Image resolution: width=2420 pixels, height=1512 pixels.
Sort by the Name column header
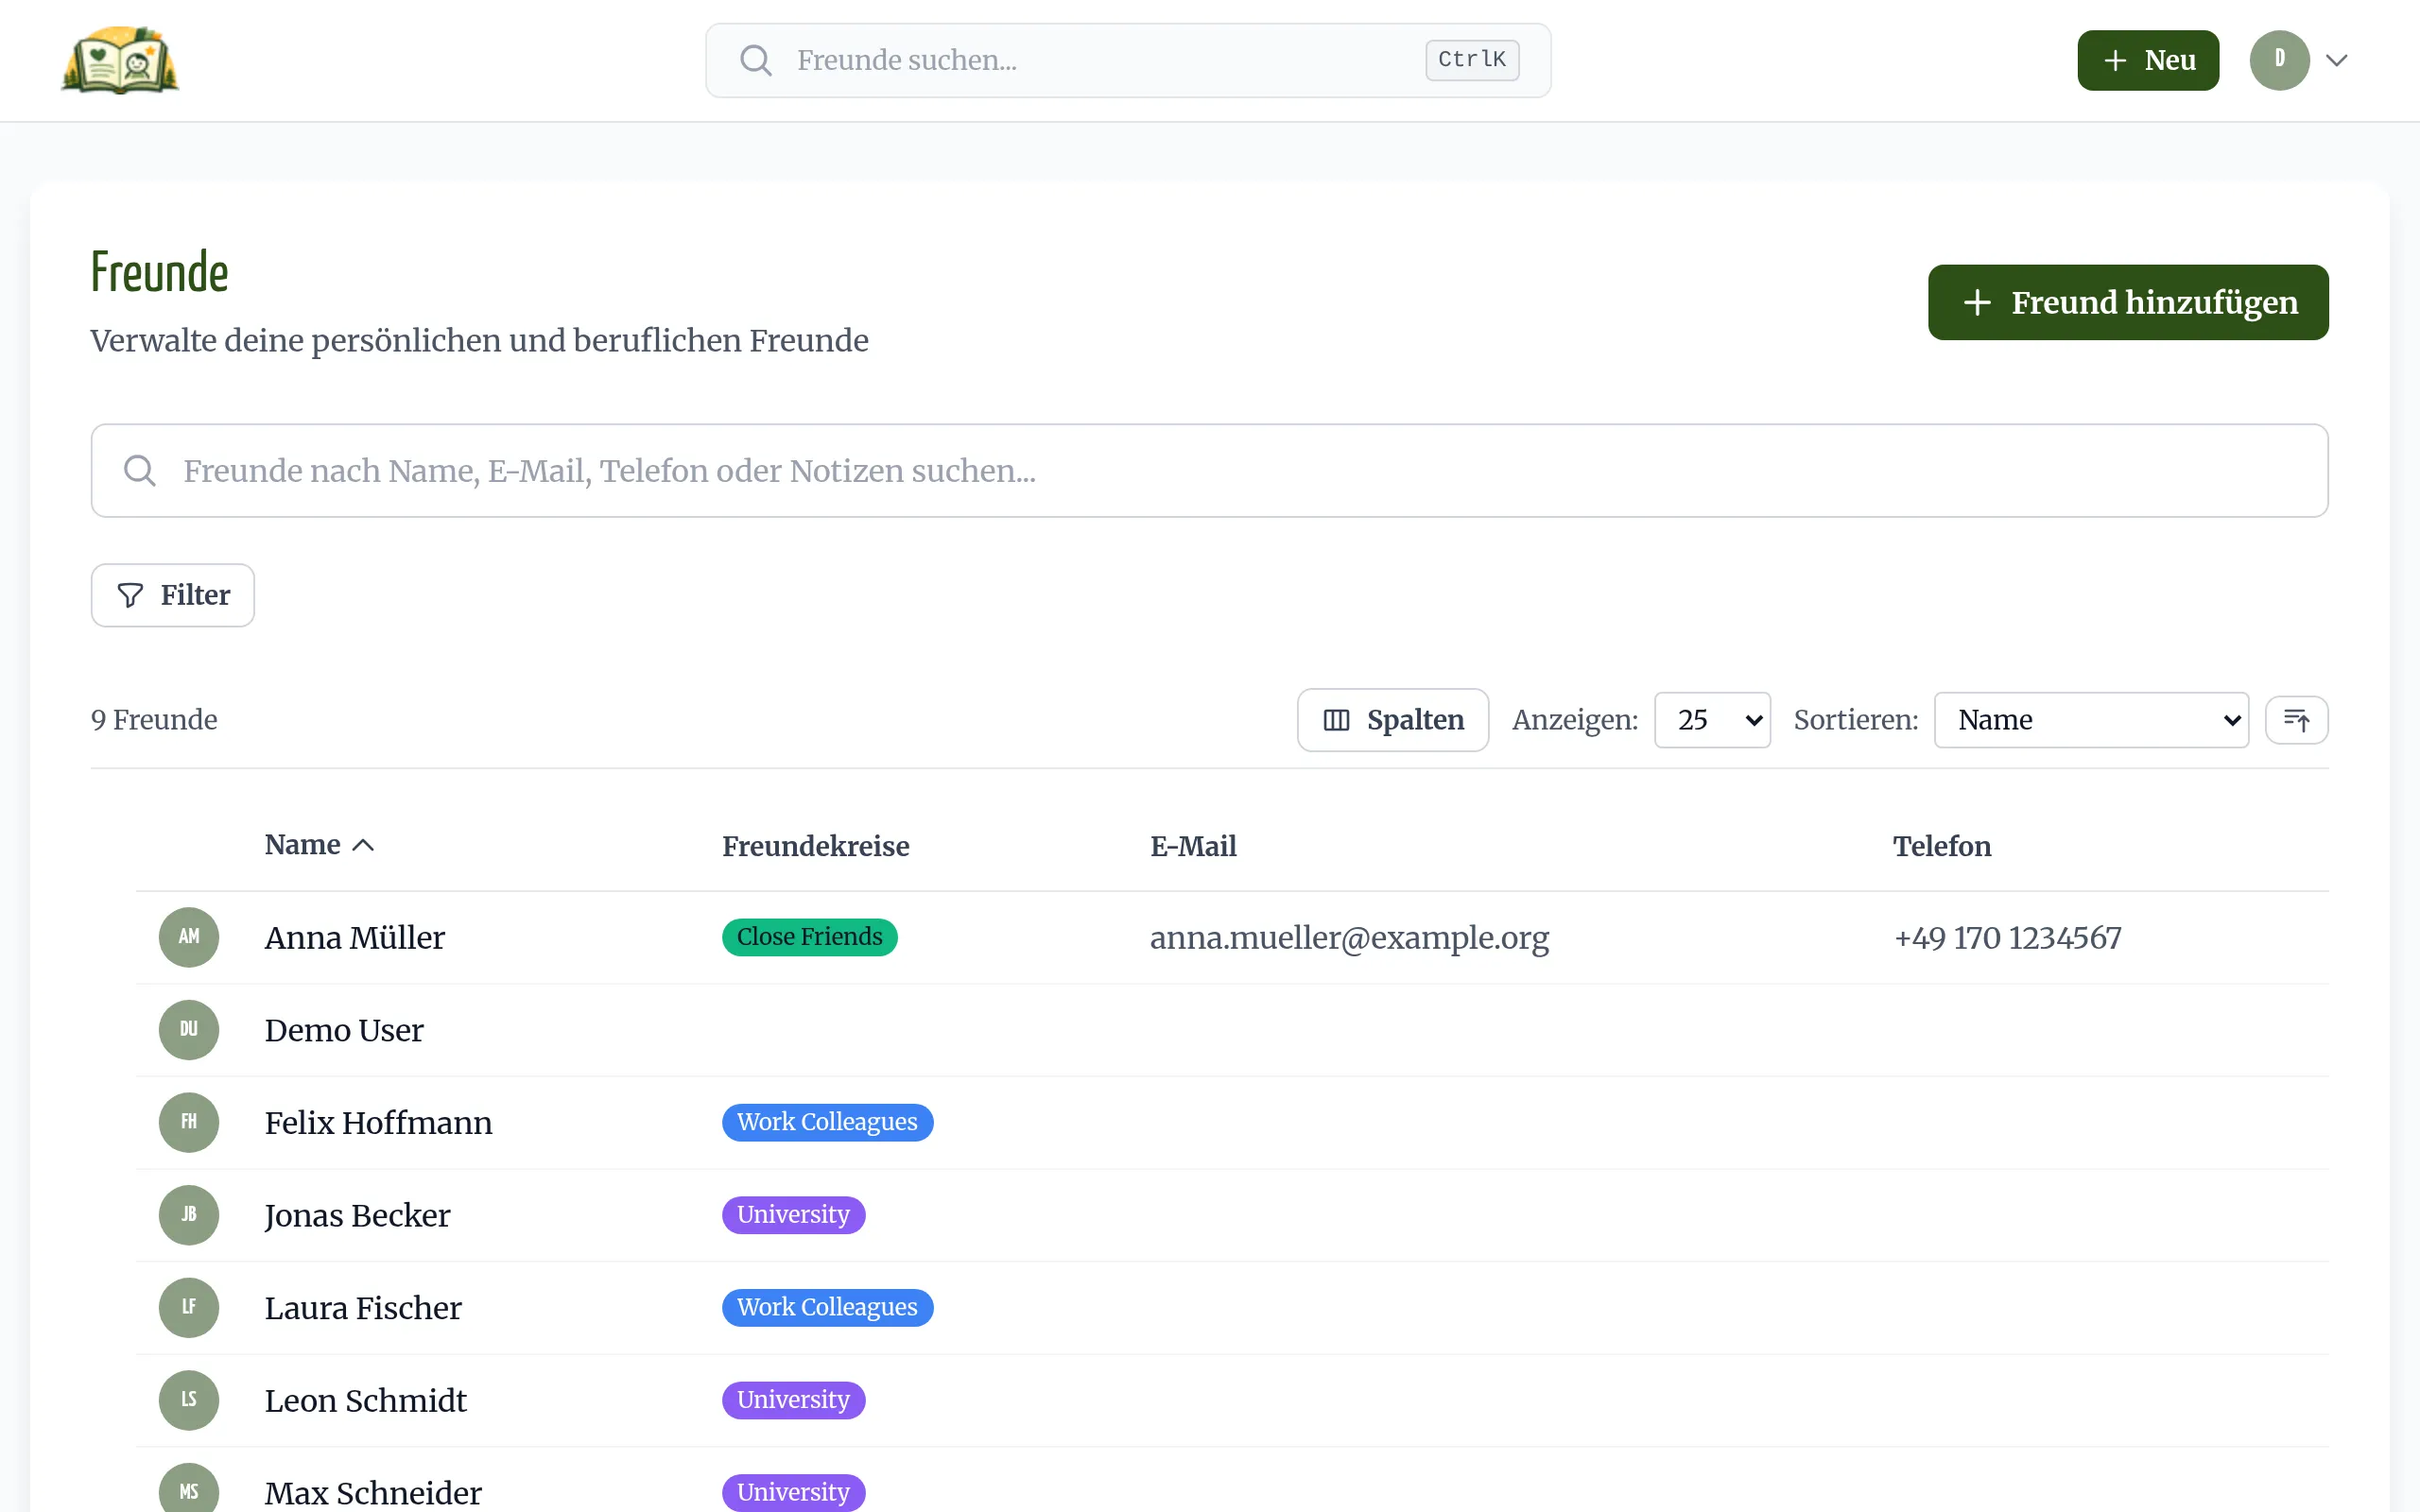[x=319, y=845]
